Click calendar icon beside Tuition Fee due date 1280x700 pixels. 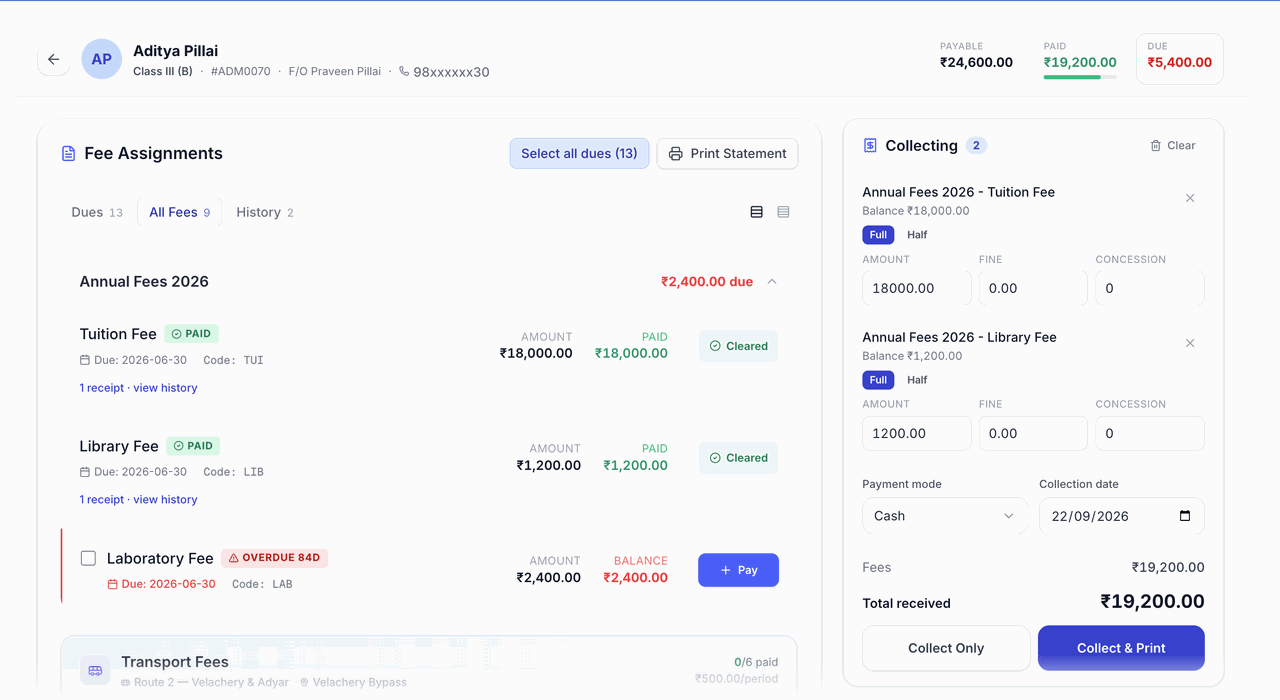pos(85,360)
